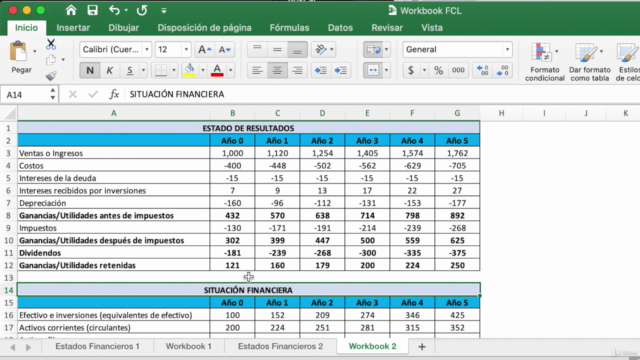Open Estados Financieros 2 sheet
This screenshot has height=360, width=640.
click(280, 346)
